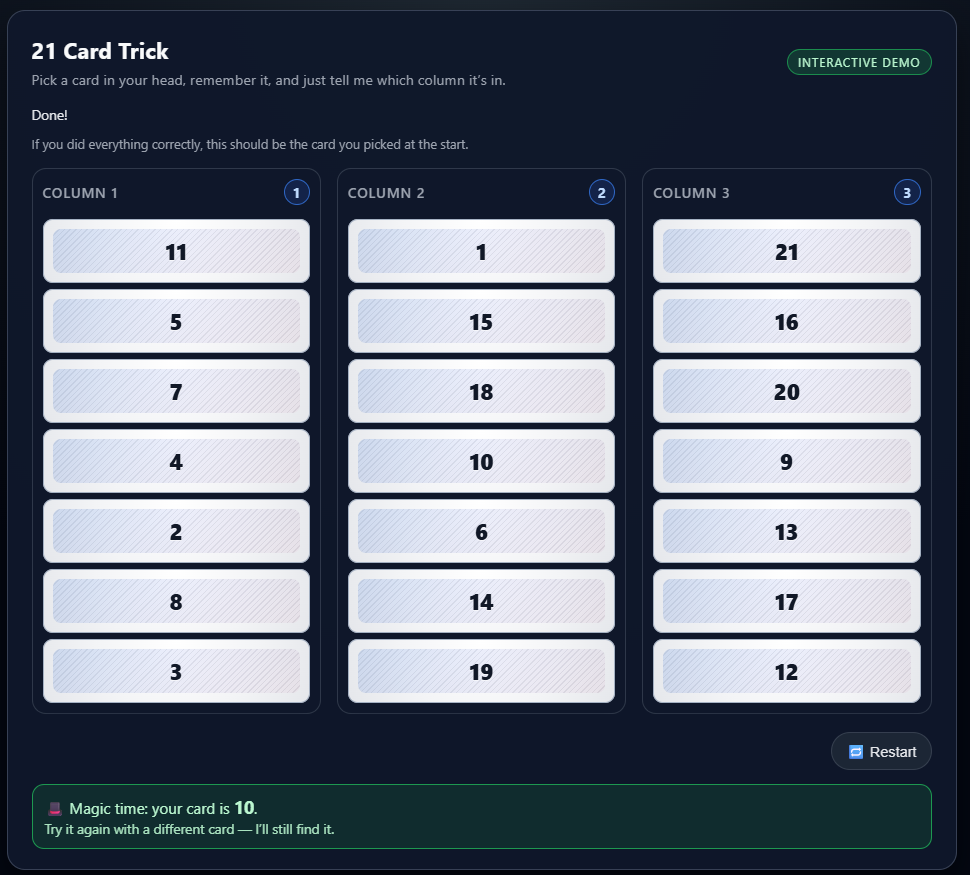Select the Column 1 header label
Viewport: 970px width, 875px height.
point(80,193)
